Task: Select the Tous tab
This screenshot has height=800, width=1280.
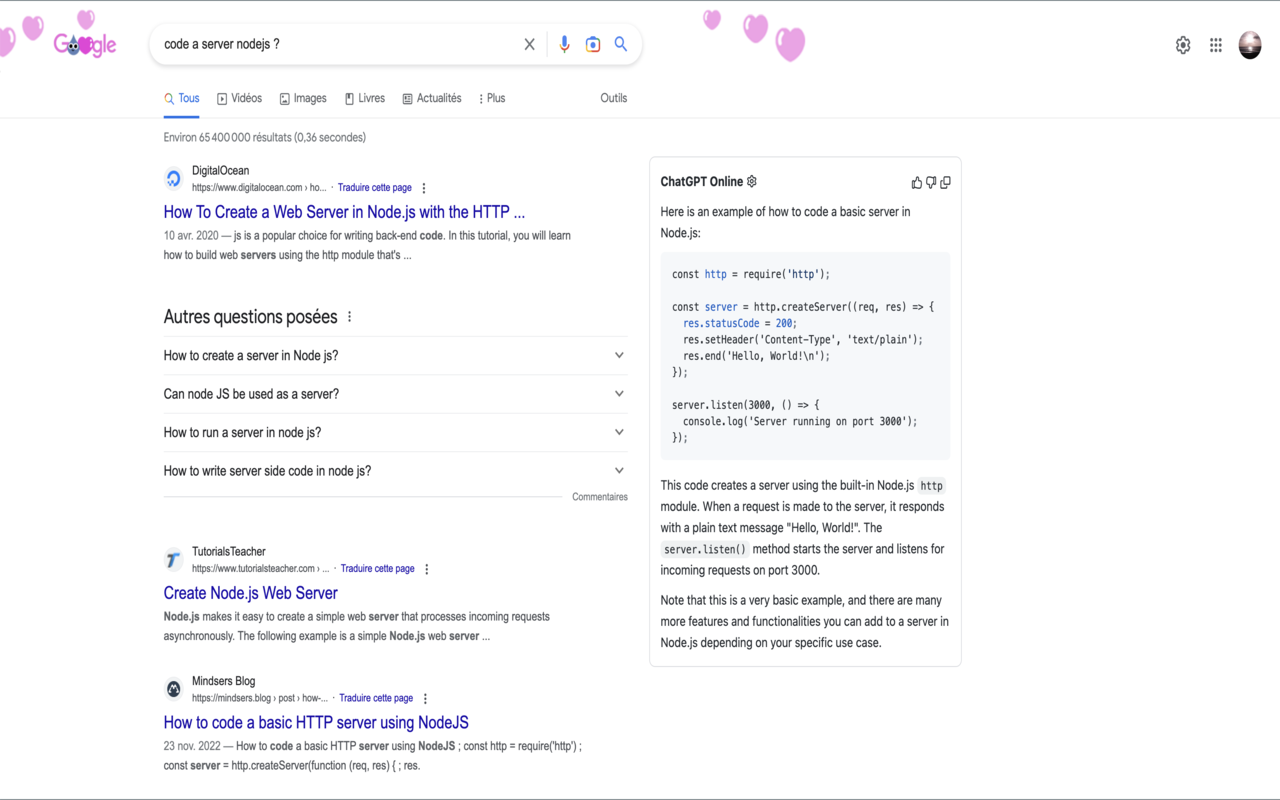Action: [182, 98]
